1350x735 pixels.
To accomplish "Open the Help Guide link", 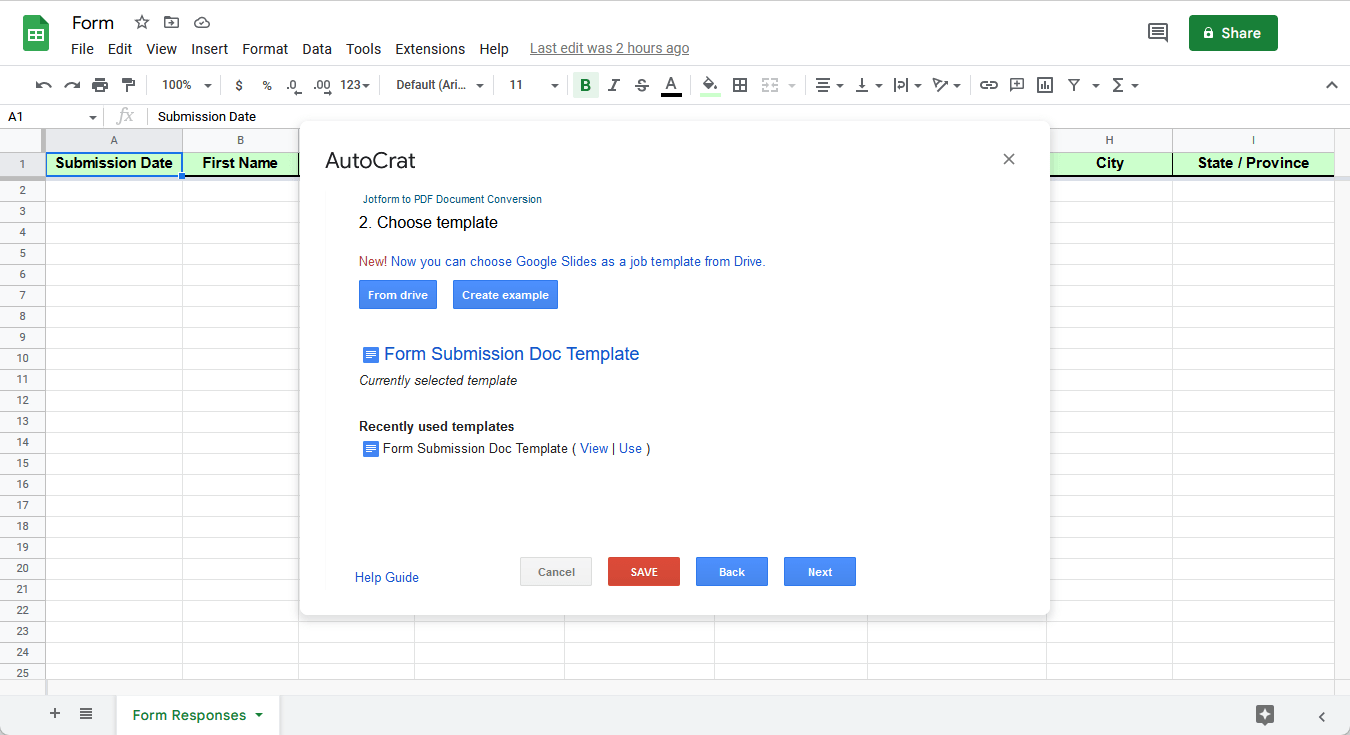I will 387,577.
